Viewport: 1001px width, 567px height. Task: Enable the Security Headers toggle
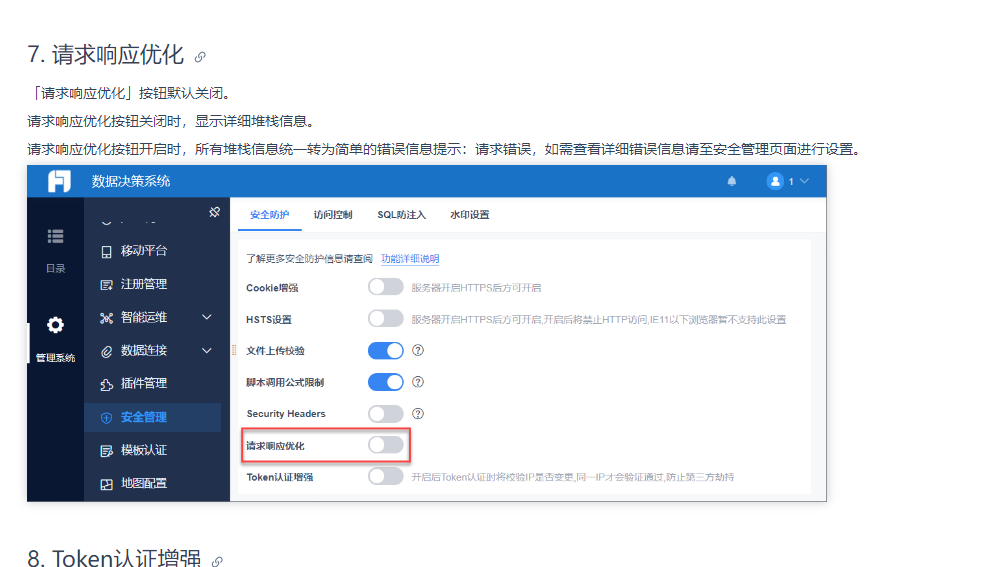pos(386,414)
